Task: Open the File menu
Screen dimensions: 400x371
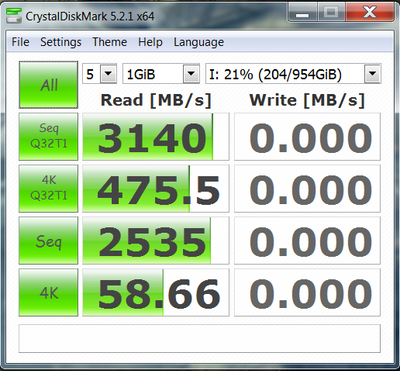Action: click(20, 42)
